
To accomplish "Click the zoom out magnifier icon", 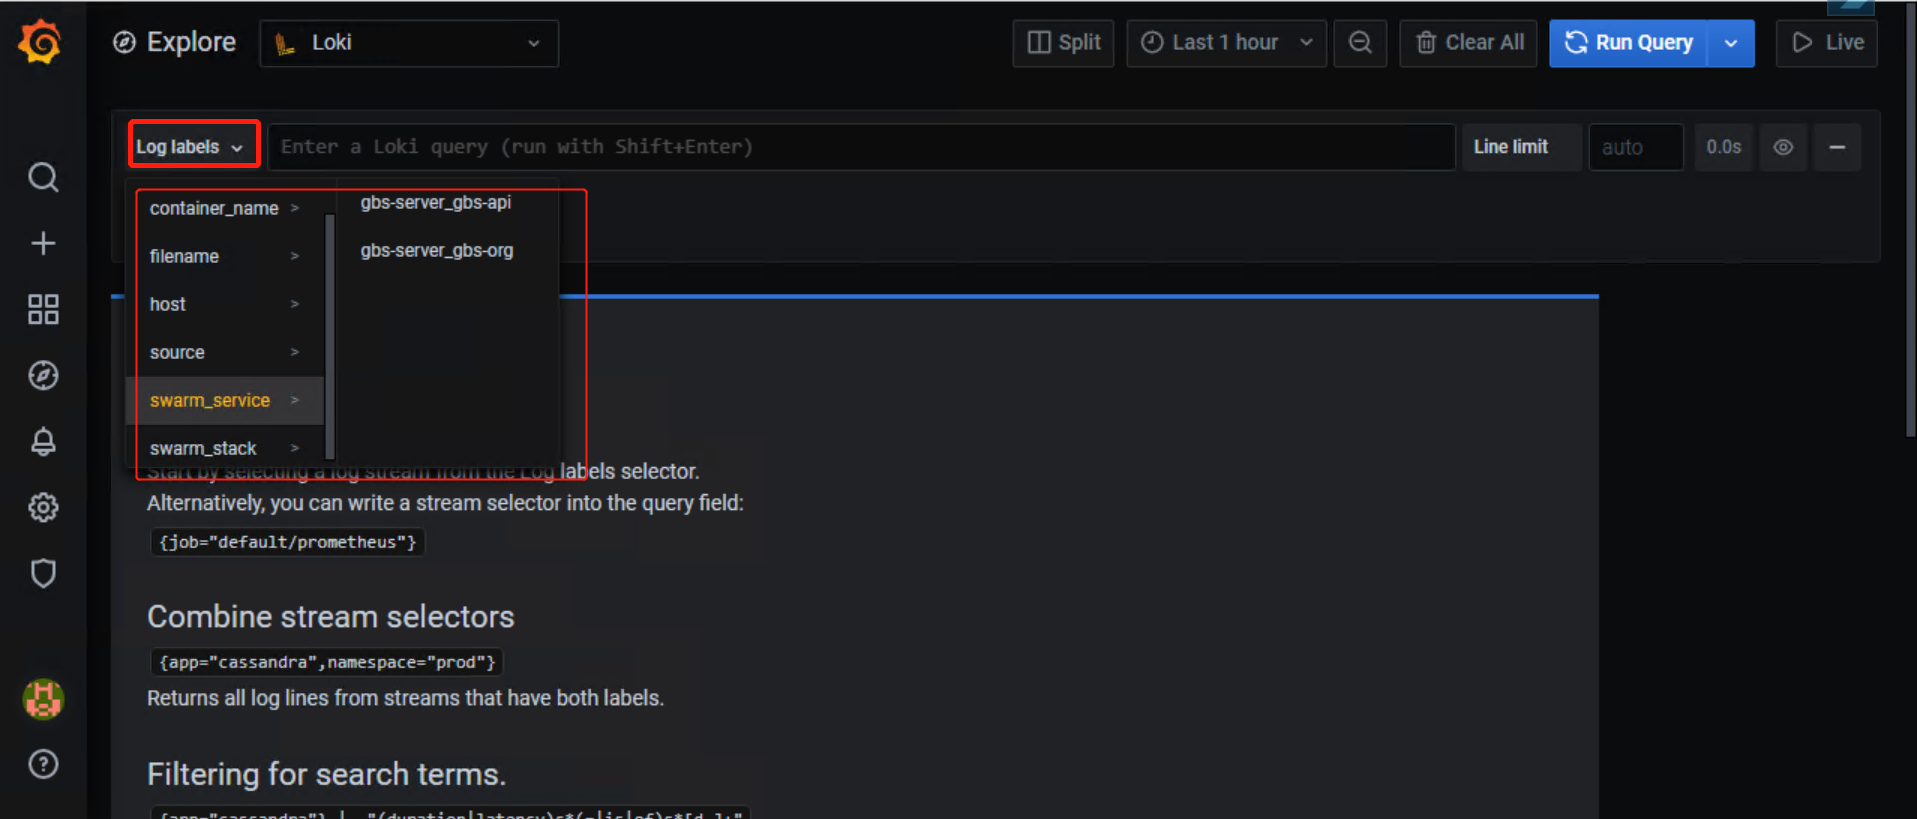I will [1360, 43].
